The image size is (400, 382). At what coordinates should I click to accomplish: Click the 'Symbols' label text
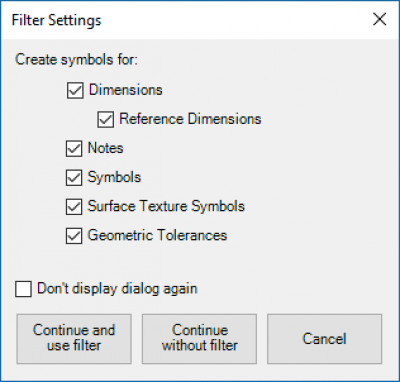[x=114, y=177]
